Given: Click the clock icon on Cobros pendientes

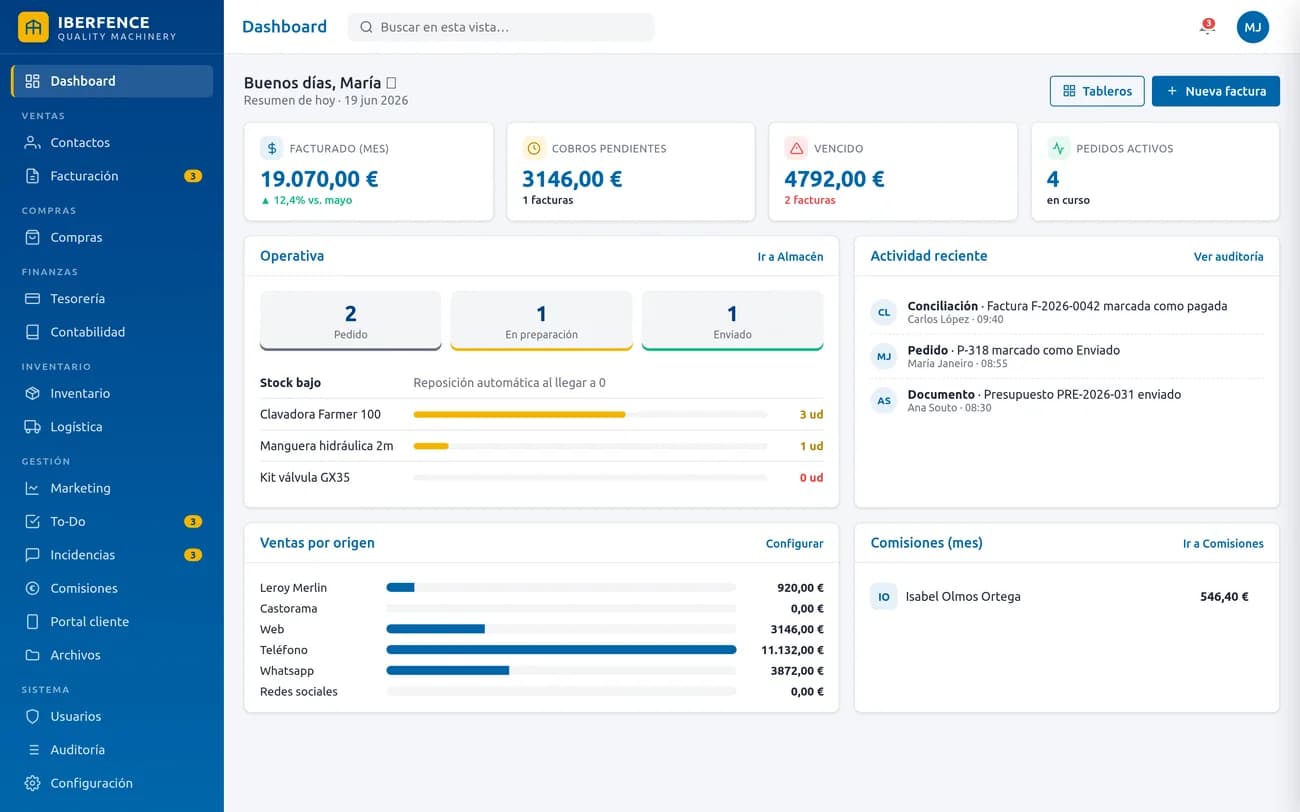Looking at the screenshot, I should 534,148.
